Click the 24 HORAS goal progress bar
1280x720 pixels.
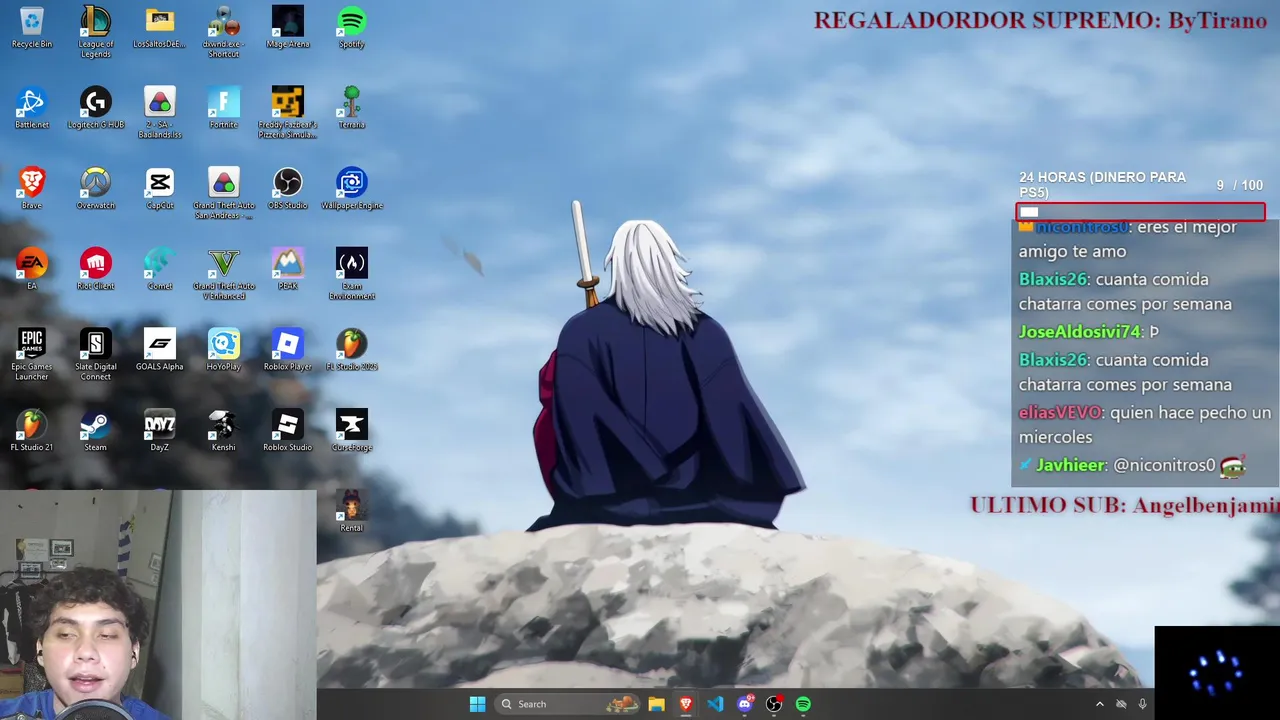pos(1140,211)
